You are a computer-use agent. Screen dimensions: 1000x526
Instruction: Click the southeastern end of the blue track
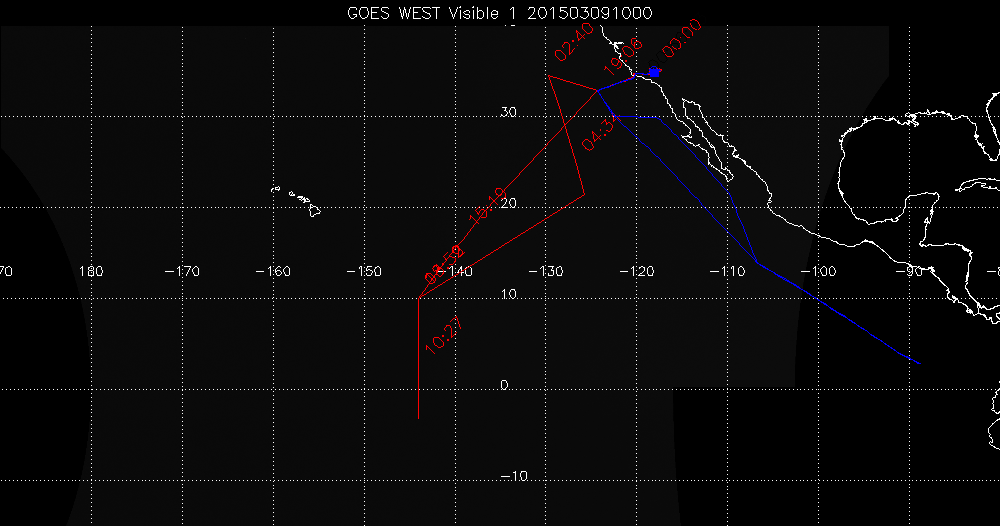919,363
